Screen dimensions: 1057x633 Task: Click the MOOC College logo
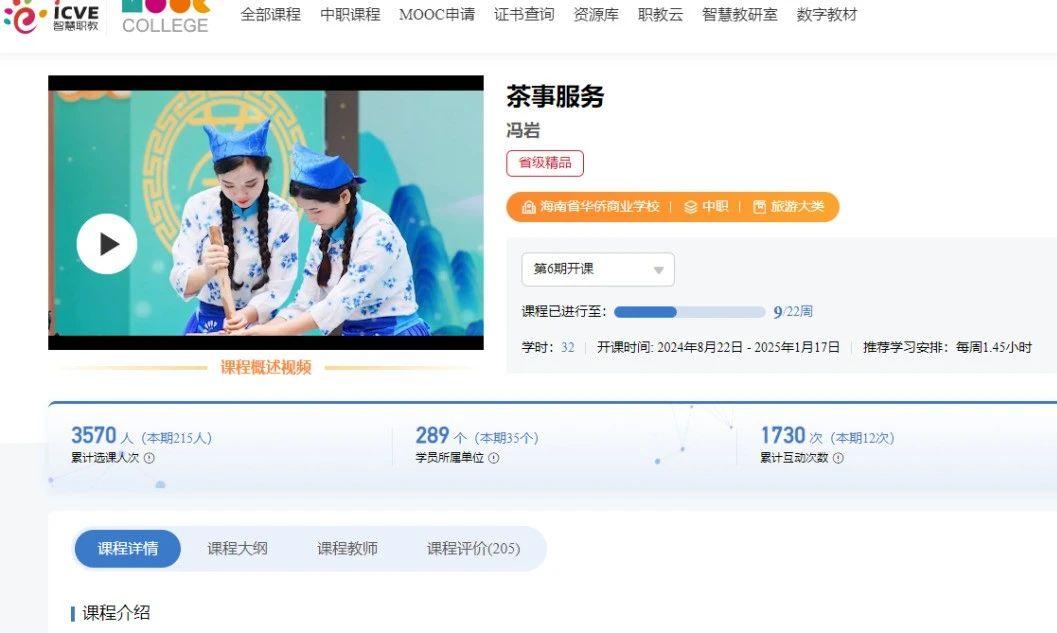[x=165, y=17]
